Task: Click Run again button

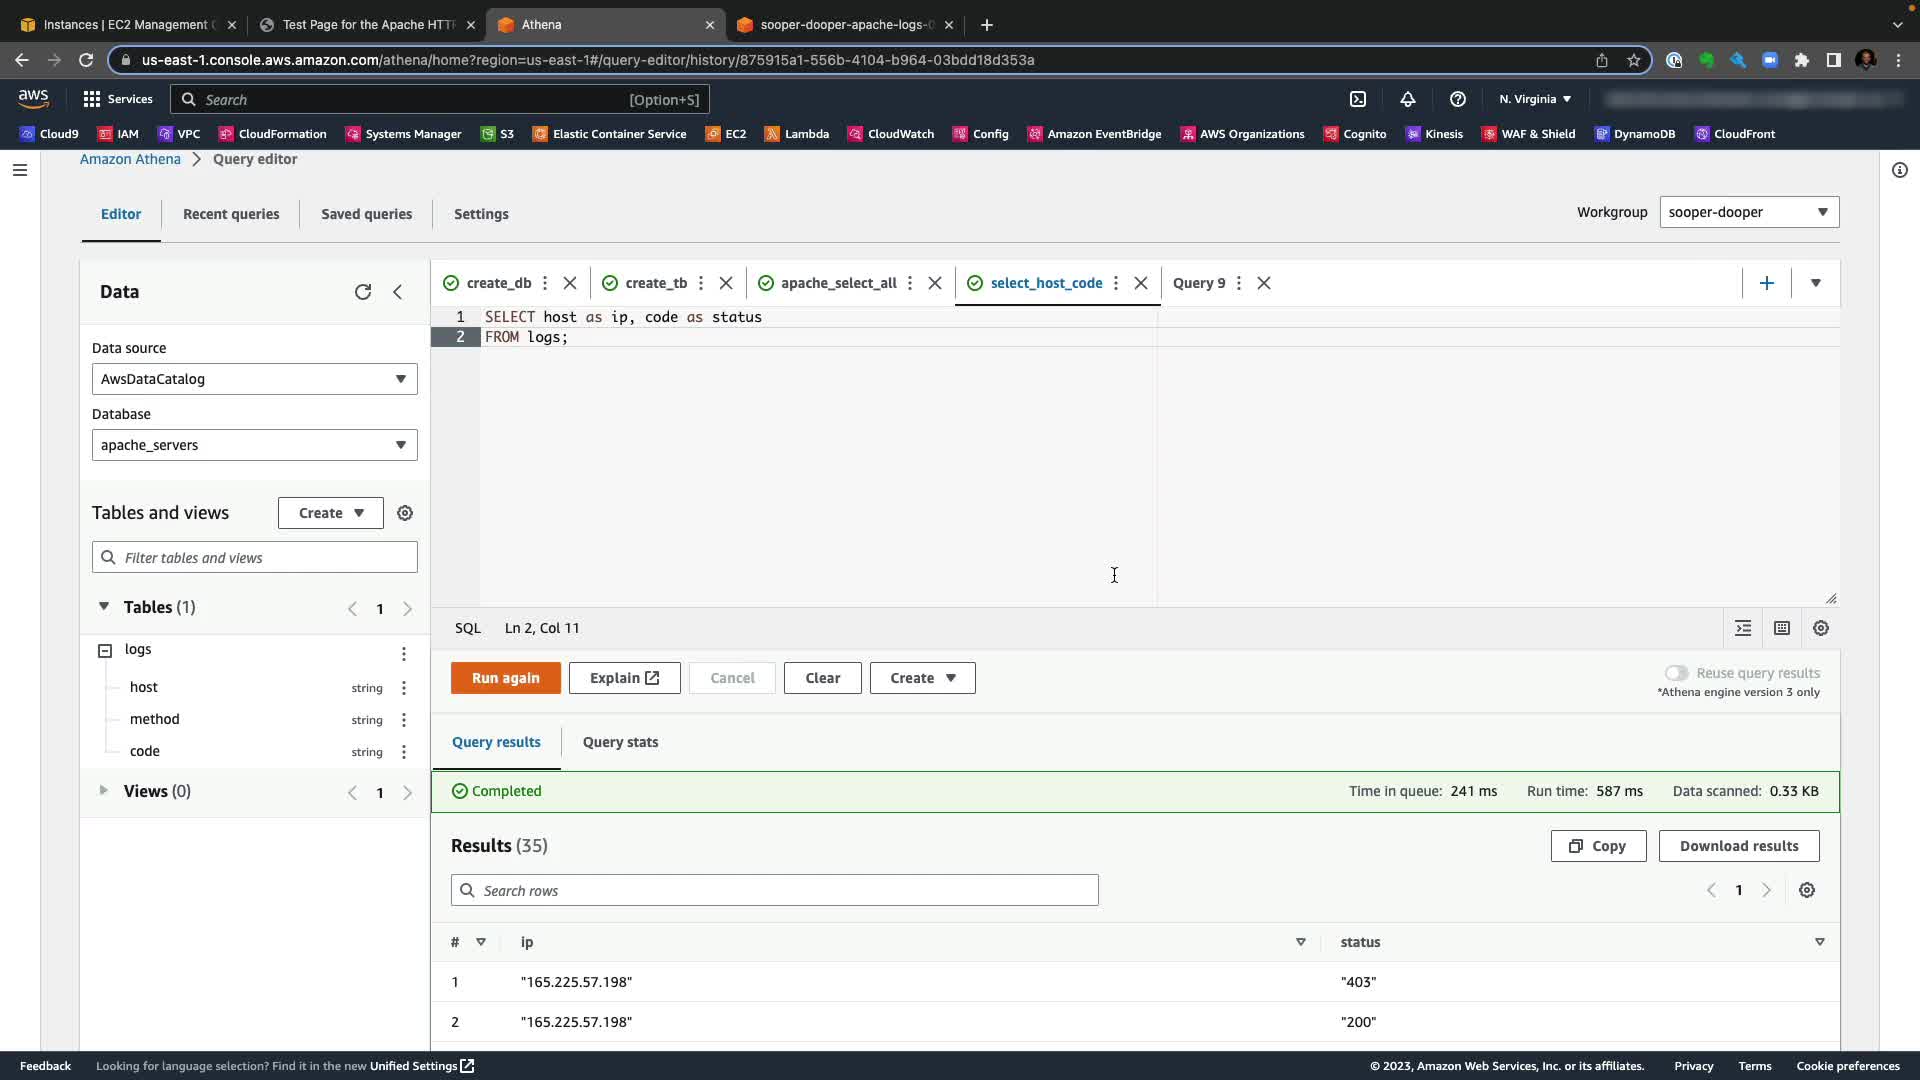Action: tap(505, 678)
